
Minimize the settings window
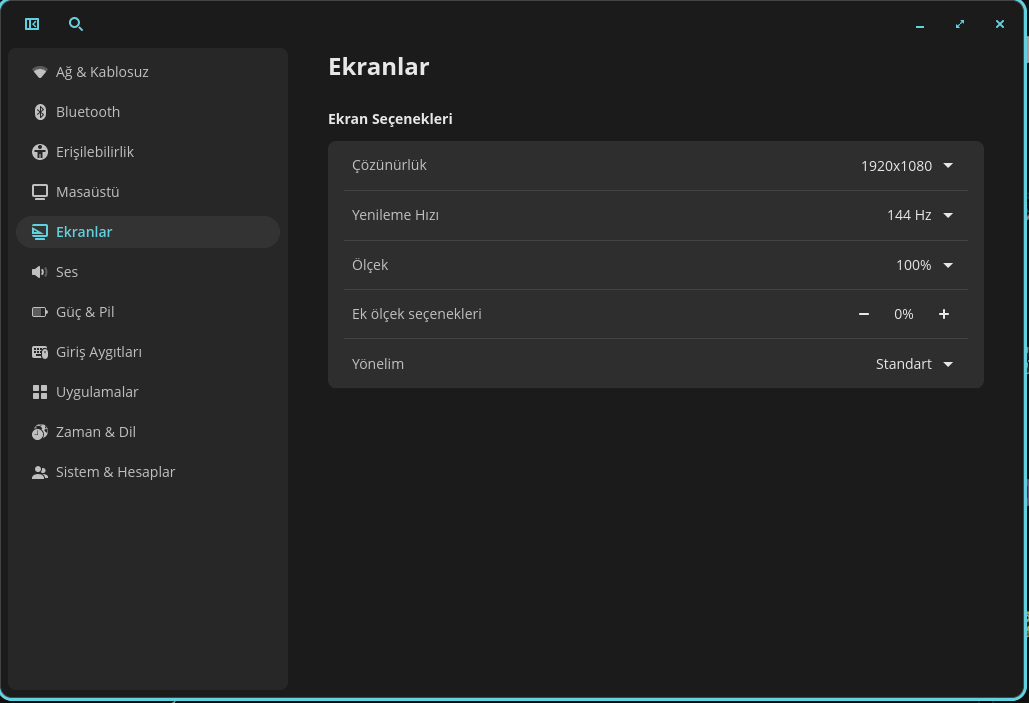(x=920, y=25)
